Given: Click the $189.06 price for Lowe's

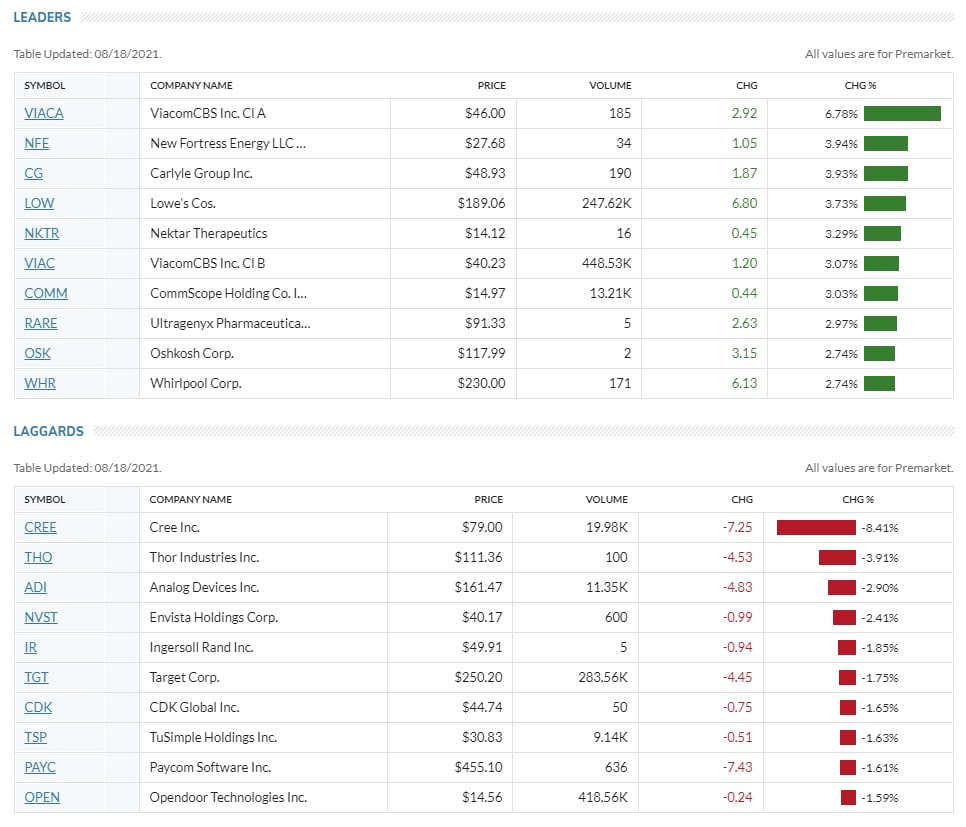Looking at the screenshot, I should coord(481,203).
